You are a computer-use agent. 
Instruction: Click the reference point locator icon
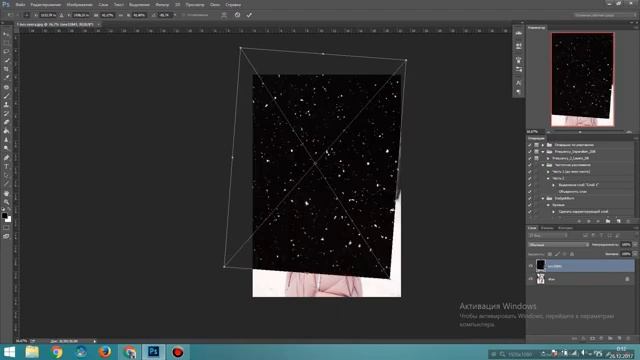[x=27, y=15]
